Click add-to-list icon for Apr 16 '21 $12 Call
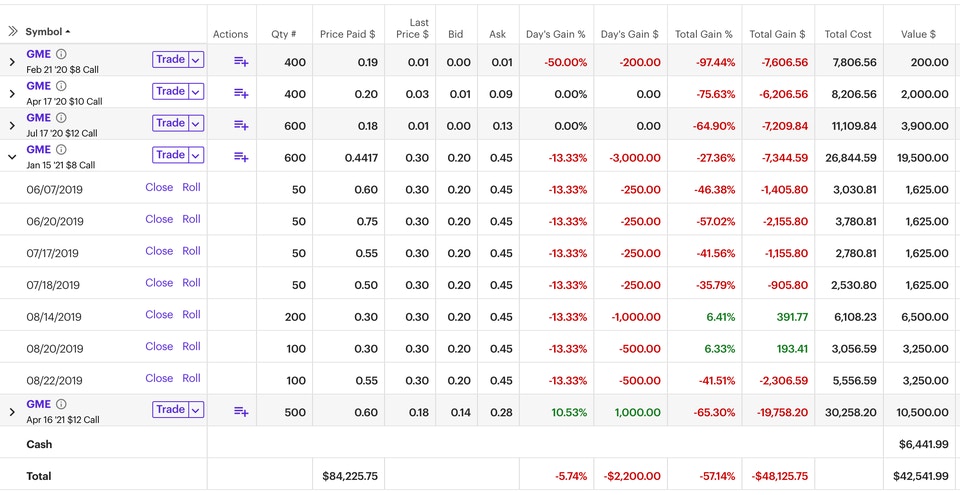 tap(241, 411)
